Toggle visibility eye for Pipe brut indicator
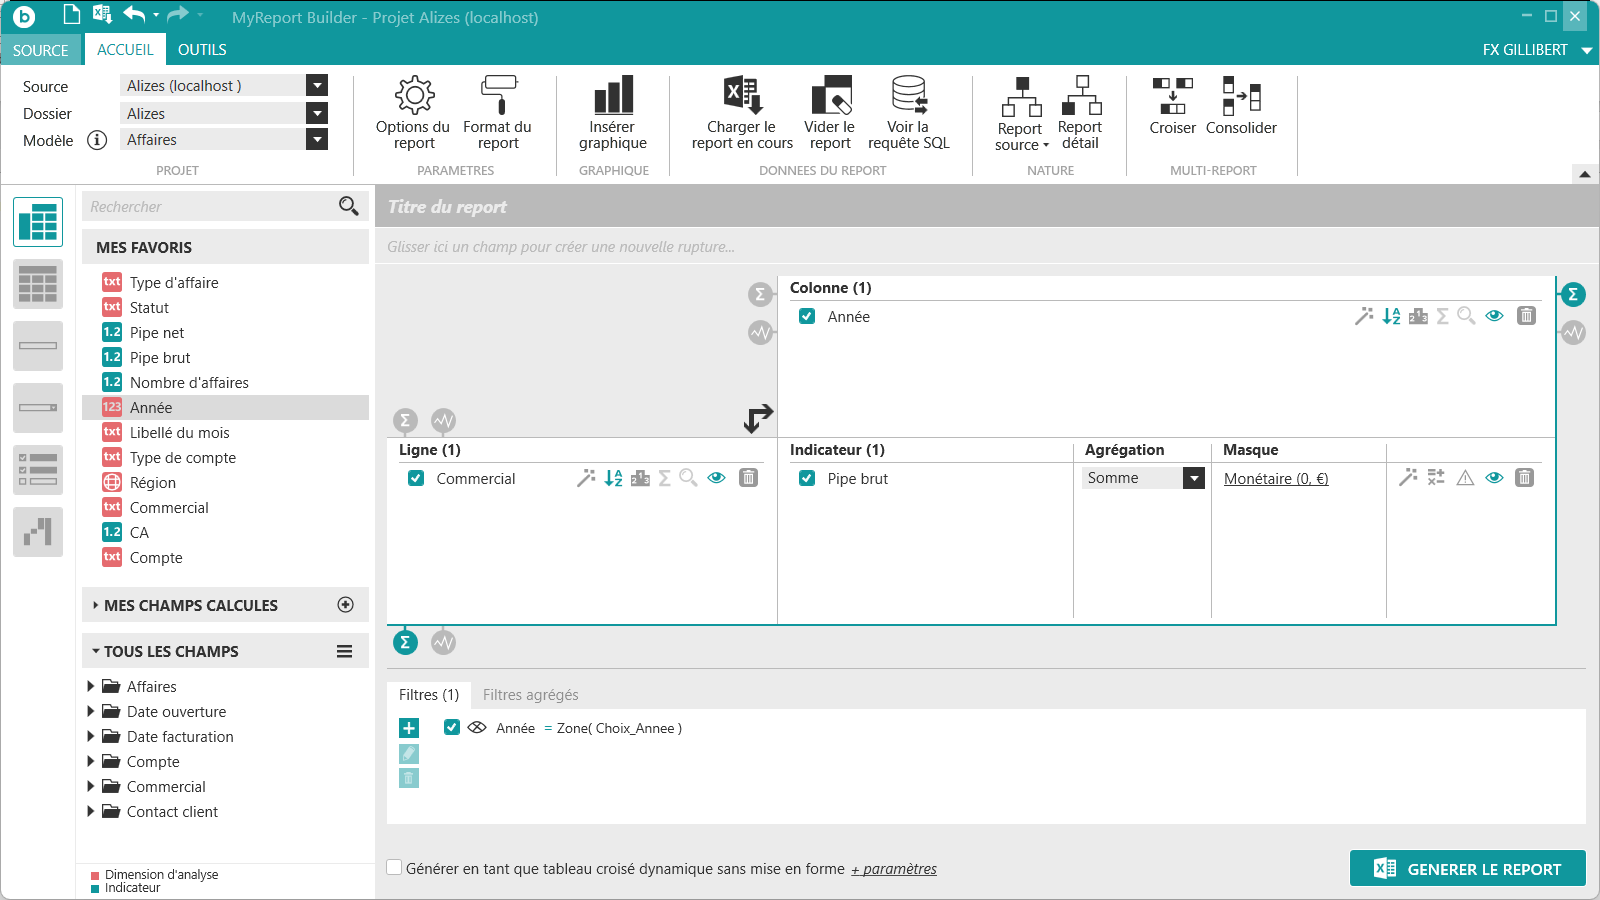Image resolution: width=1600 pixels, height=900 pixels. tap(1494, 478)
